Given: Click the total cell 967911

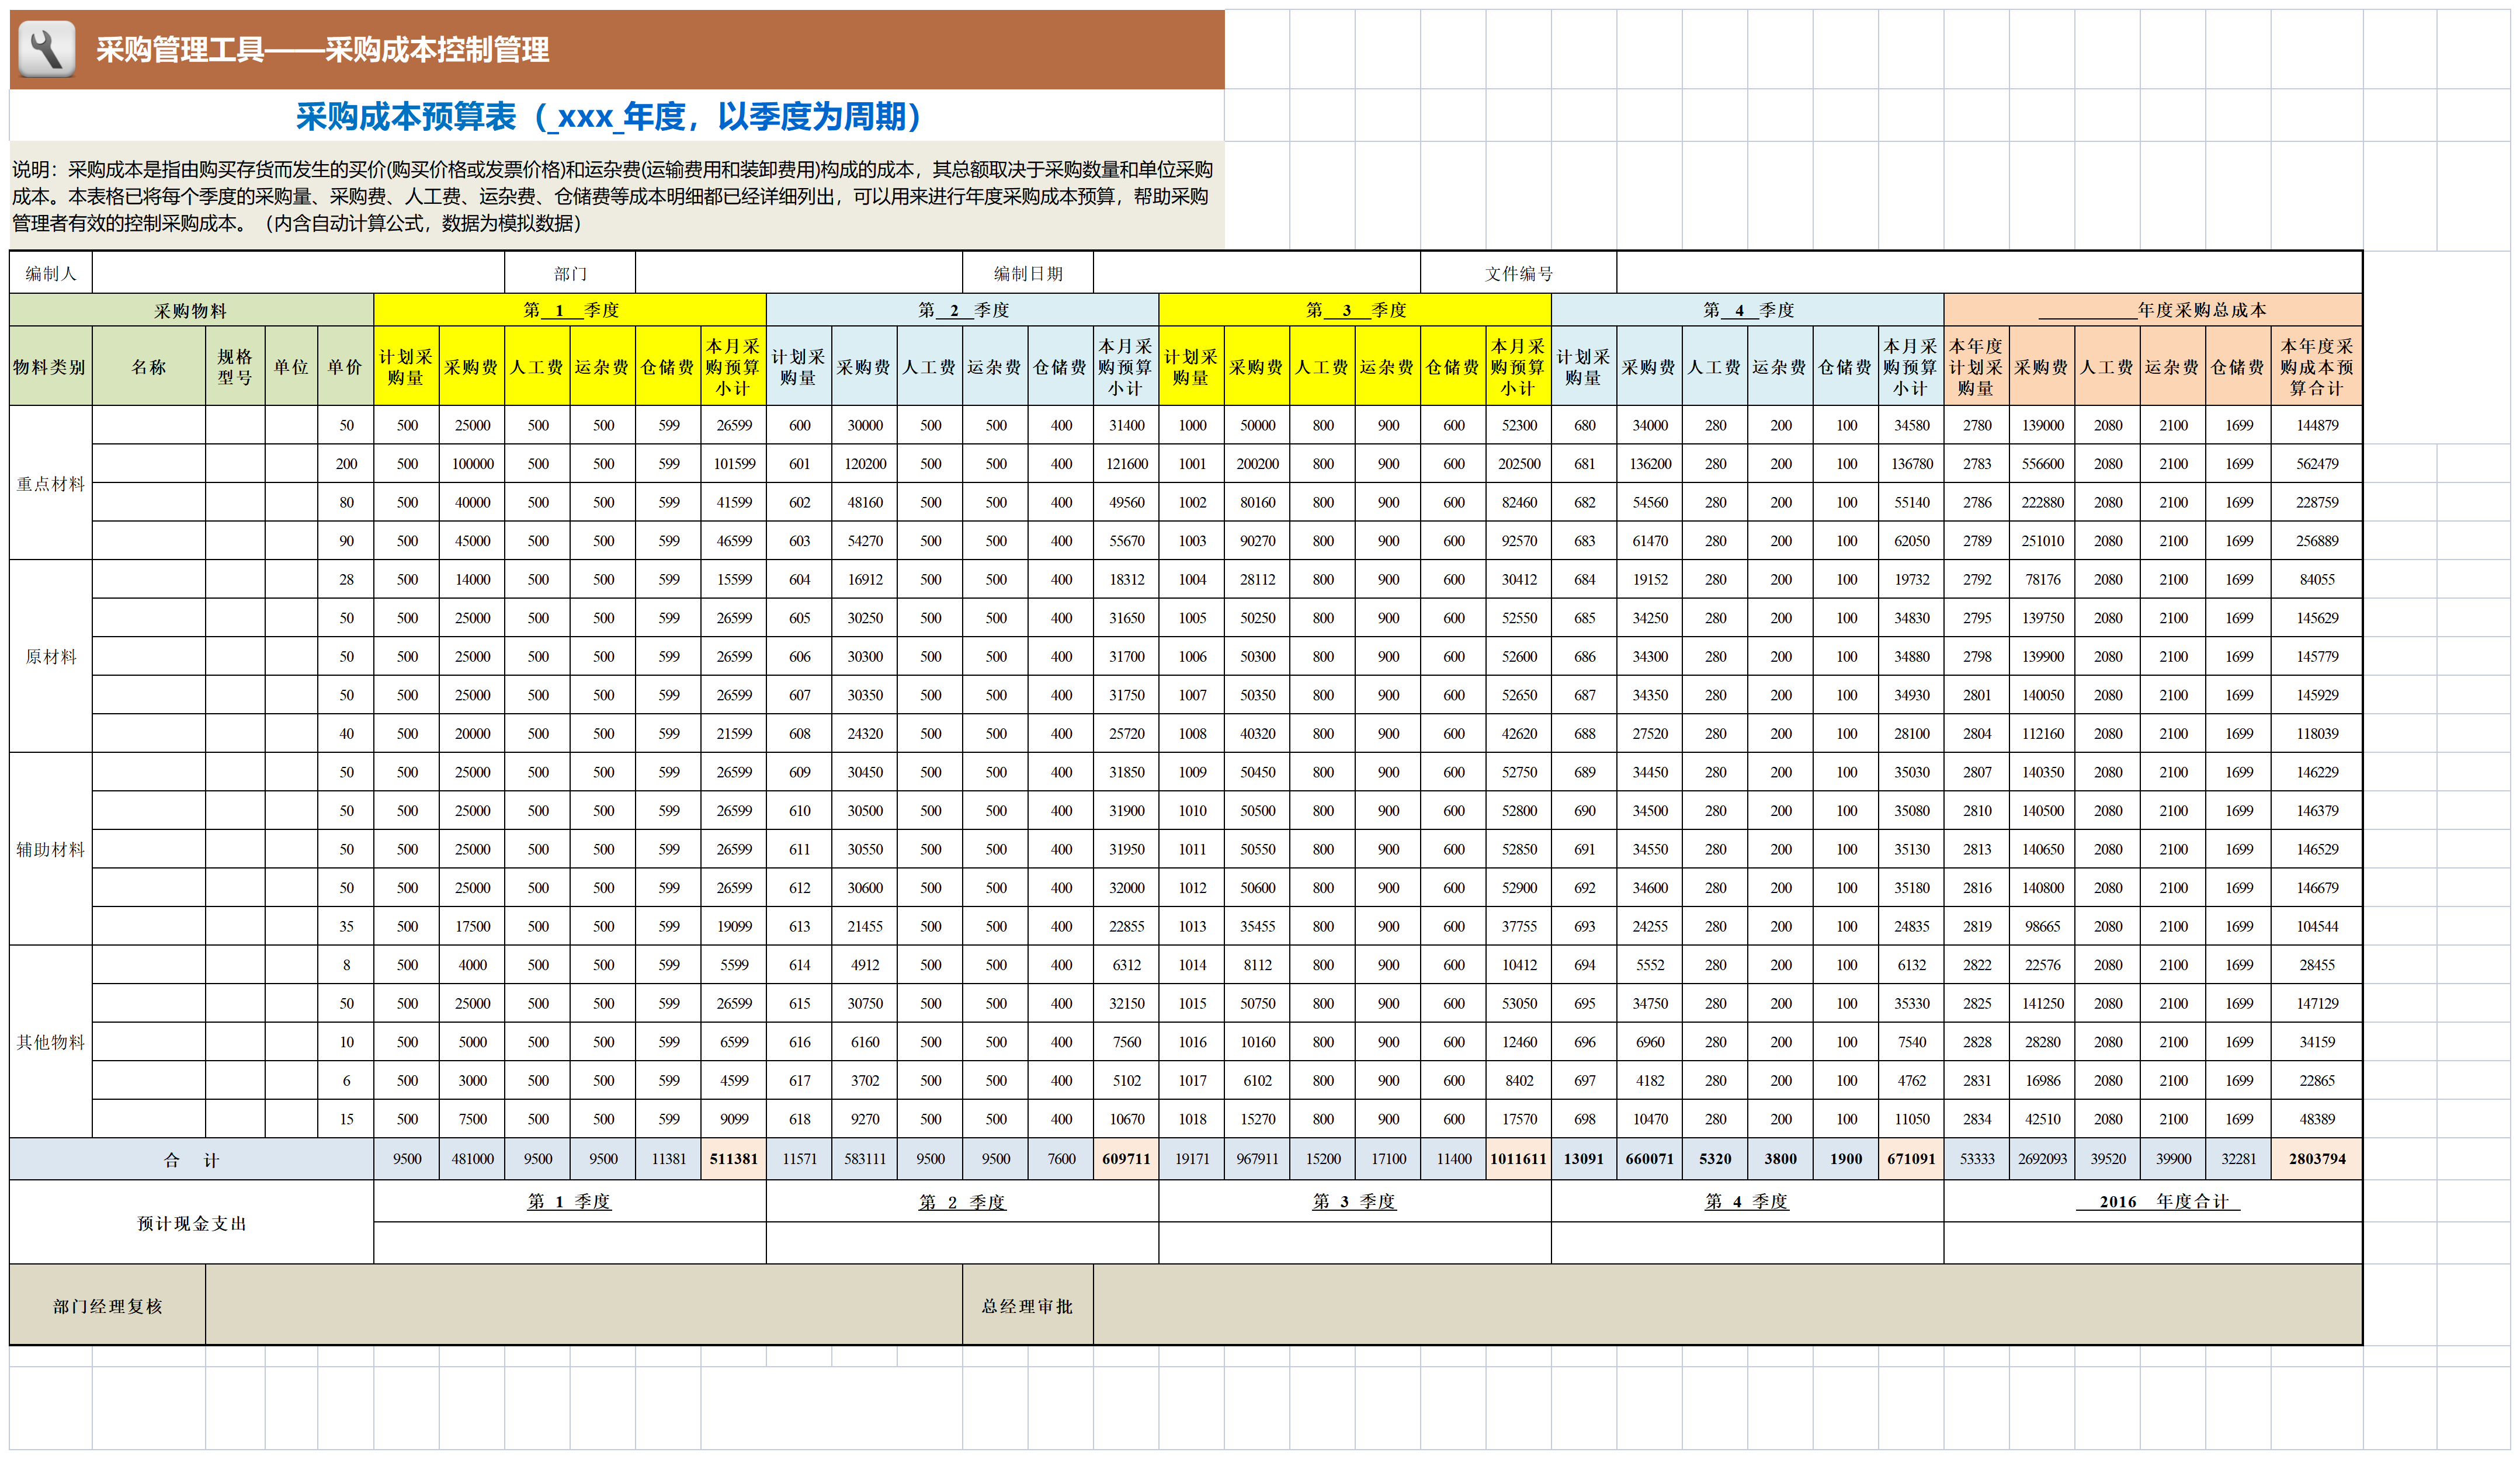Looking at the screenshot, I should (1257, 1159).
